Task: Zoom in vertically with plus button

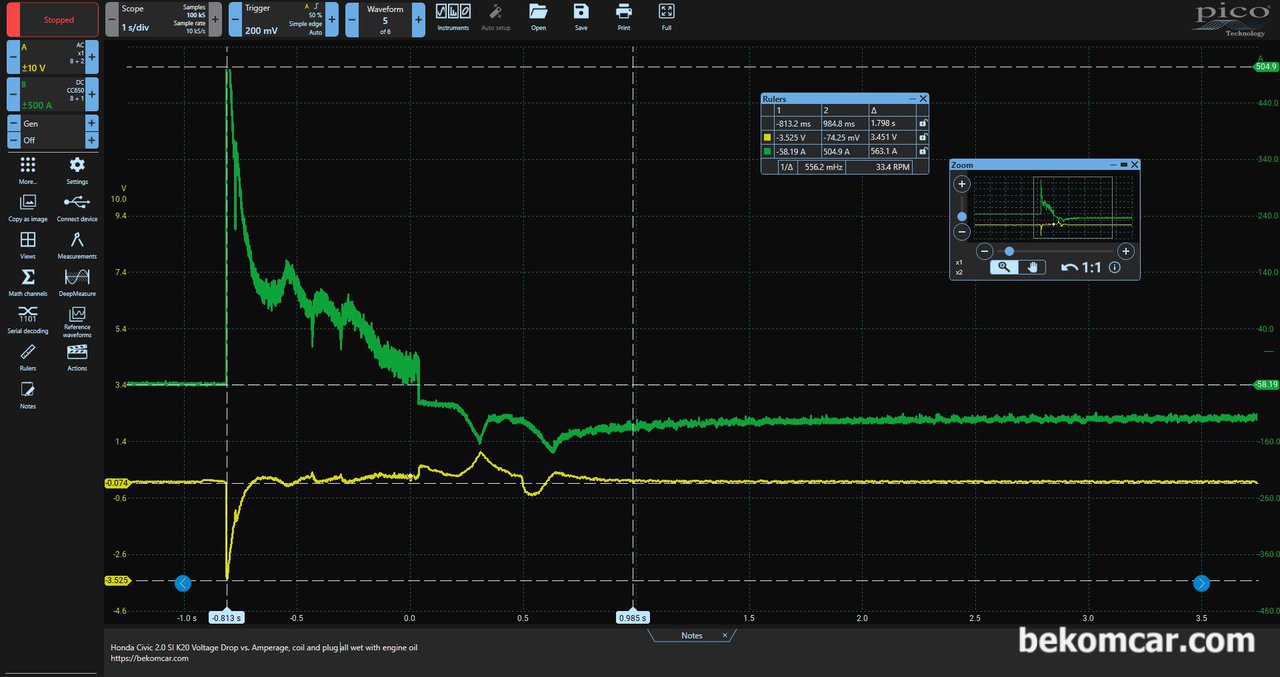Action: [x=962, y=184]
